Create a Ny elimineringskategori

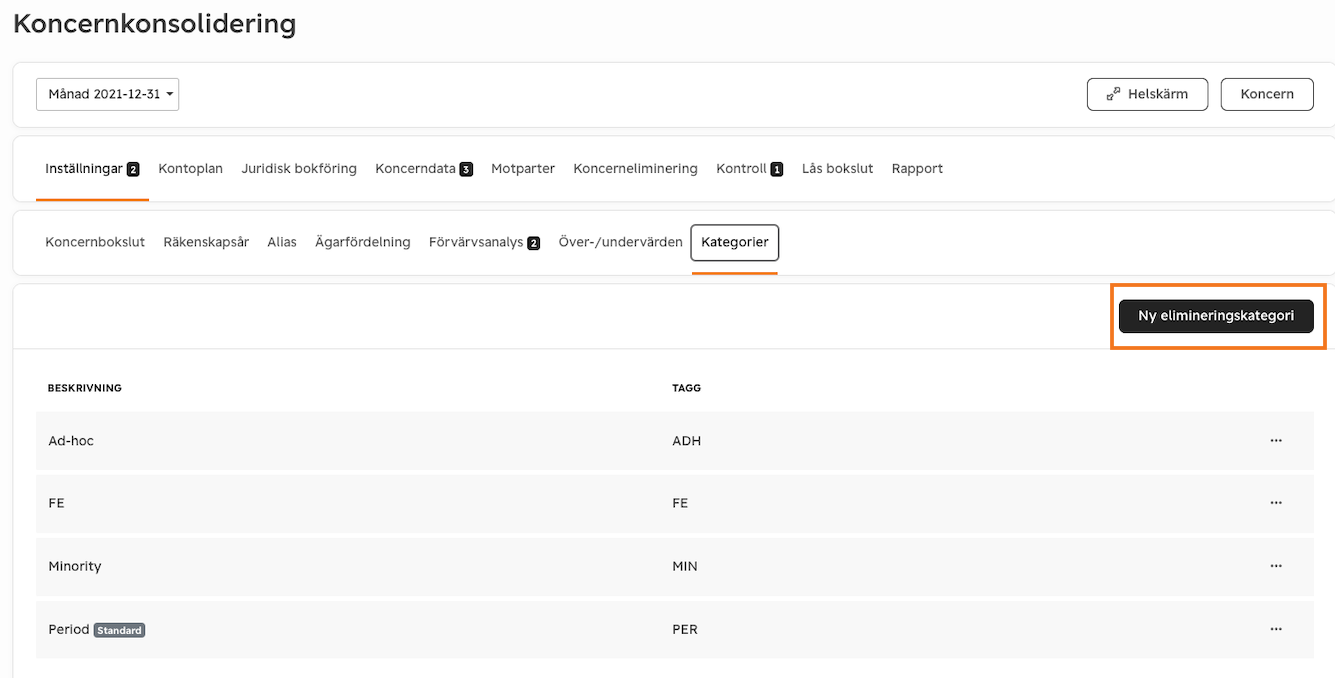click(1216, 316)
